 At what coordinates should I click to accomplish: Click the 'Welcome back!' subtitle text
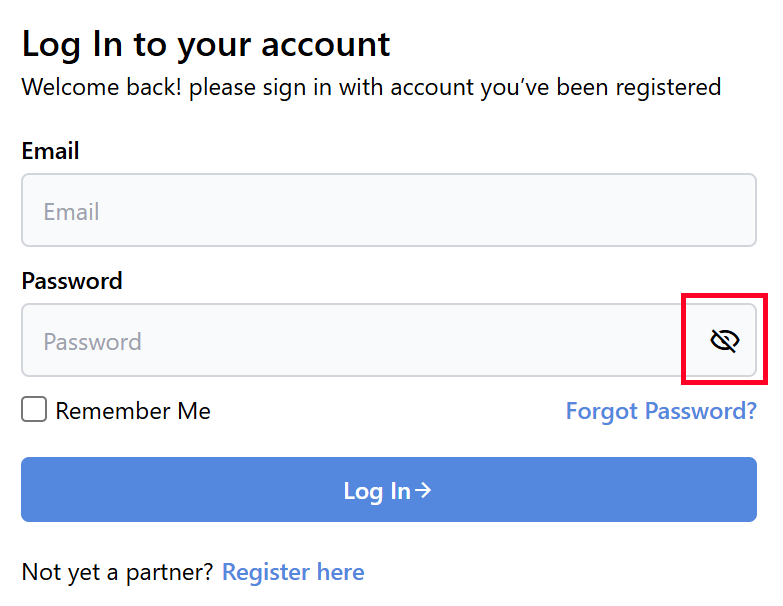pos(371,87)
